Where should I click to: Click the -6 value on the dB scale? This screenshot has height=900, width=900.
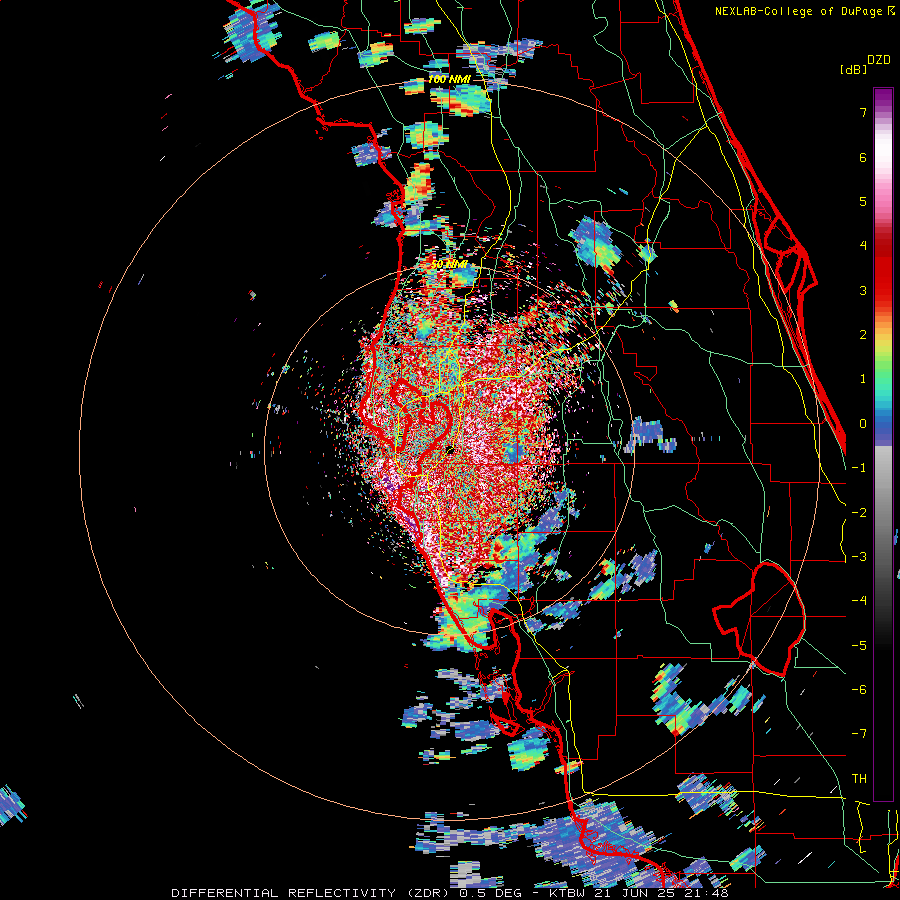859,690
